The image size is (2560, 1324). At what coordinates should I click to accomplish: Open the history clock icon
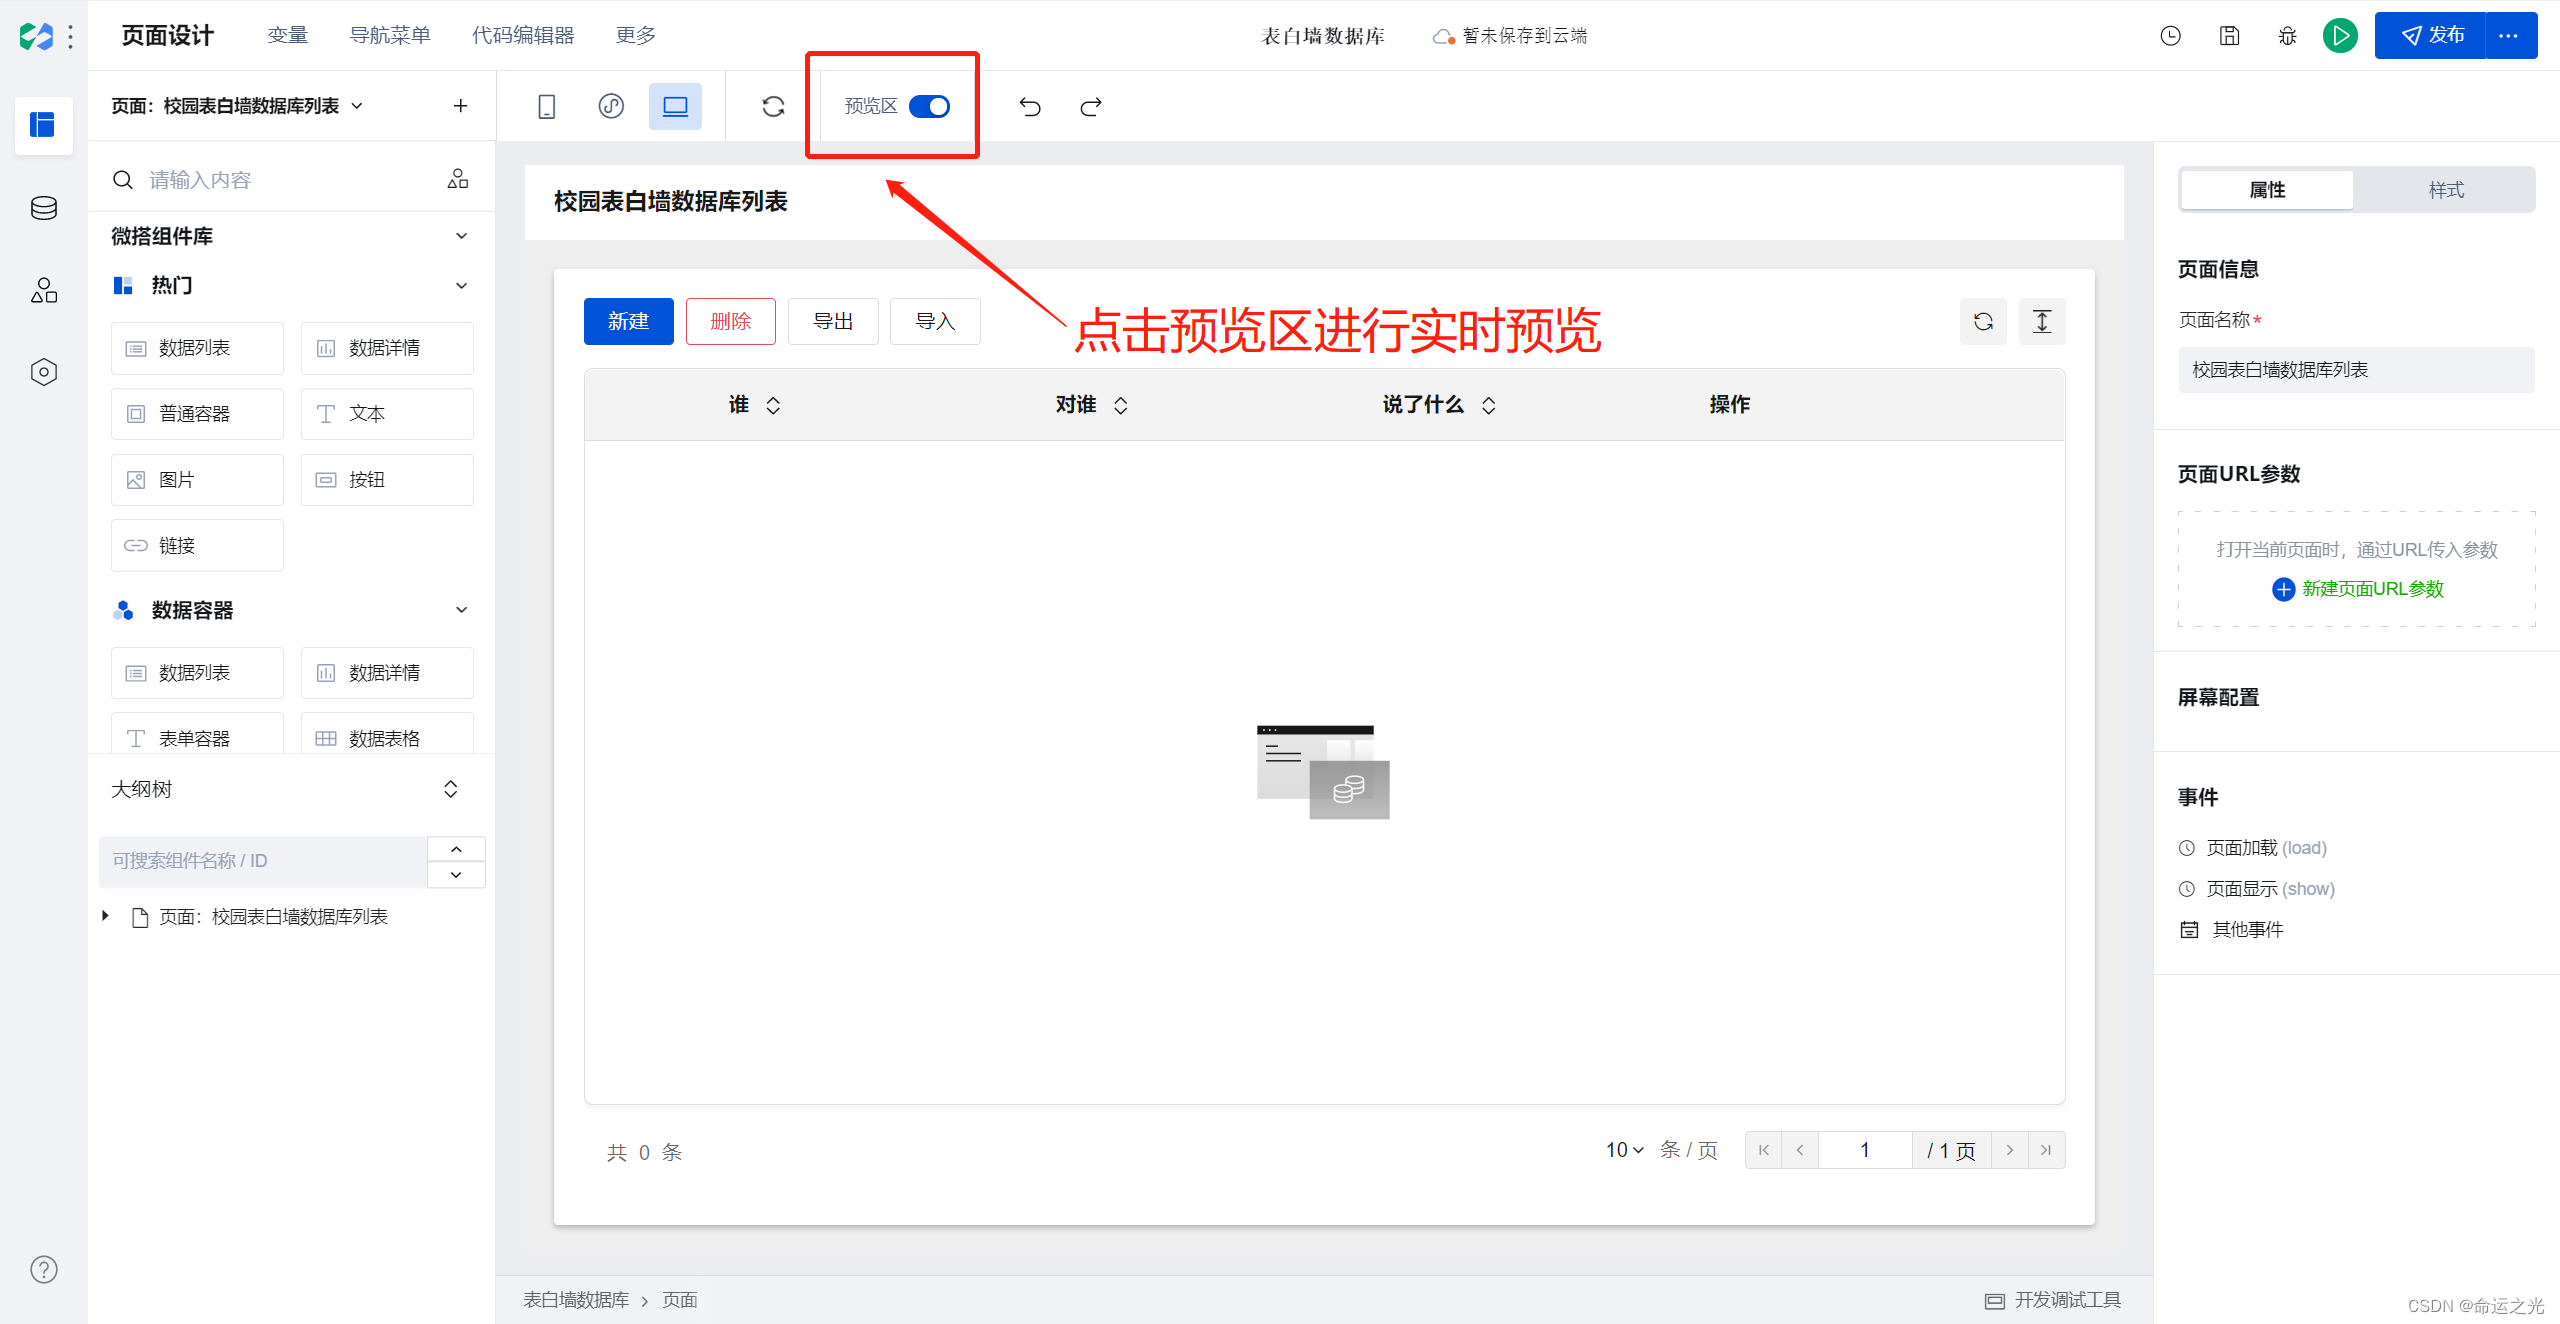click(x=2170, y=36)
